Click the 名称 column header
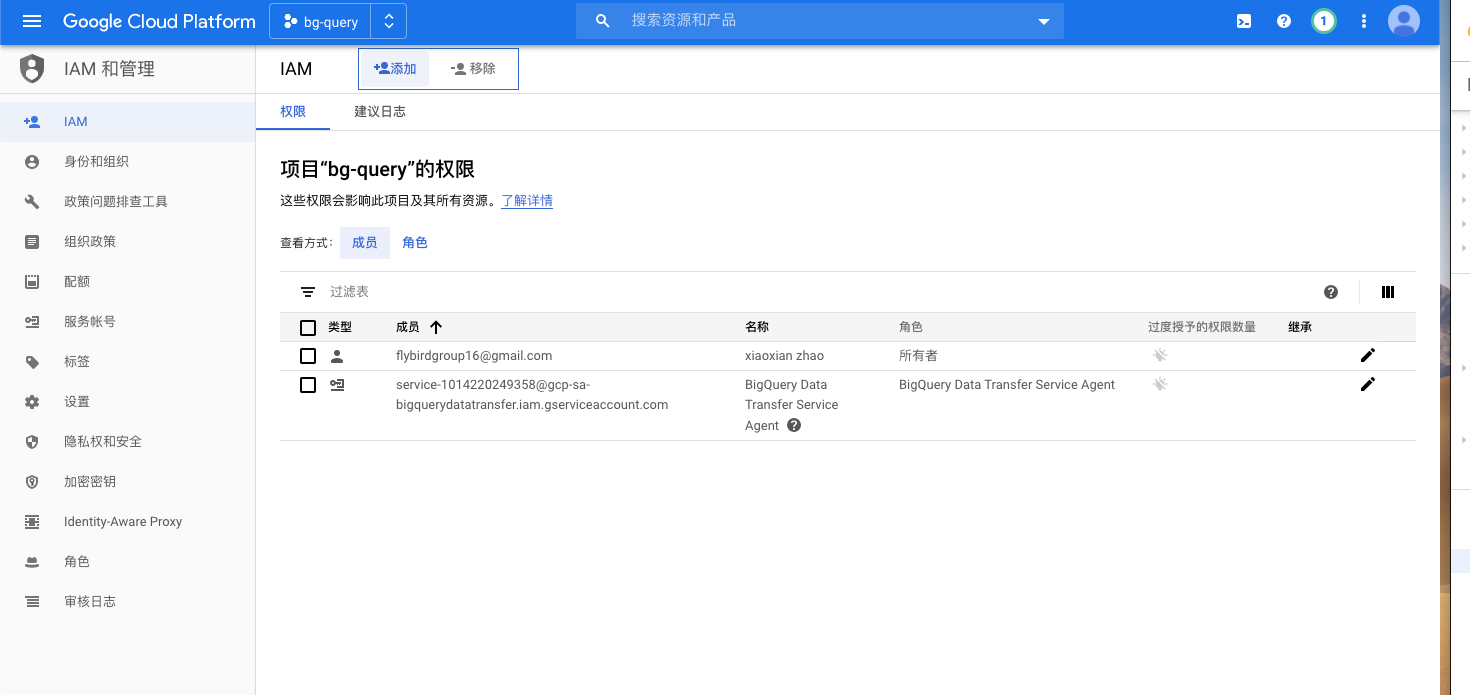This screenshot has height=695, width=1470. click(x=757, y=327)
